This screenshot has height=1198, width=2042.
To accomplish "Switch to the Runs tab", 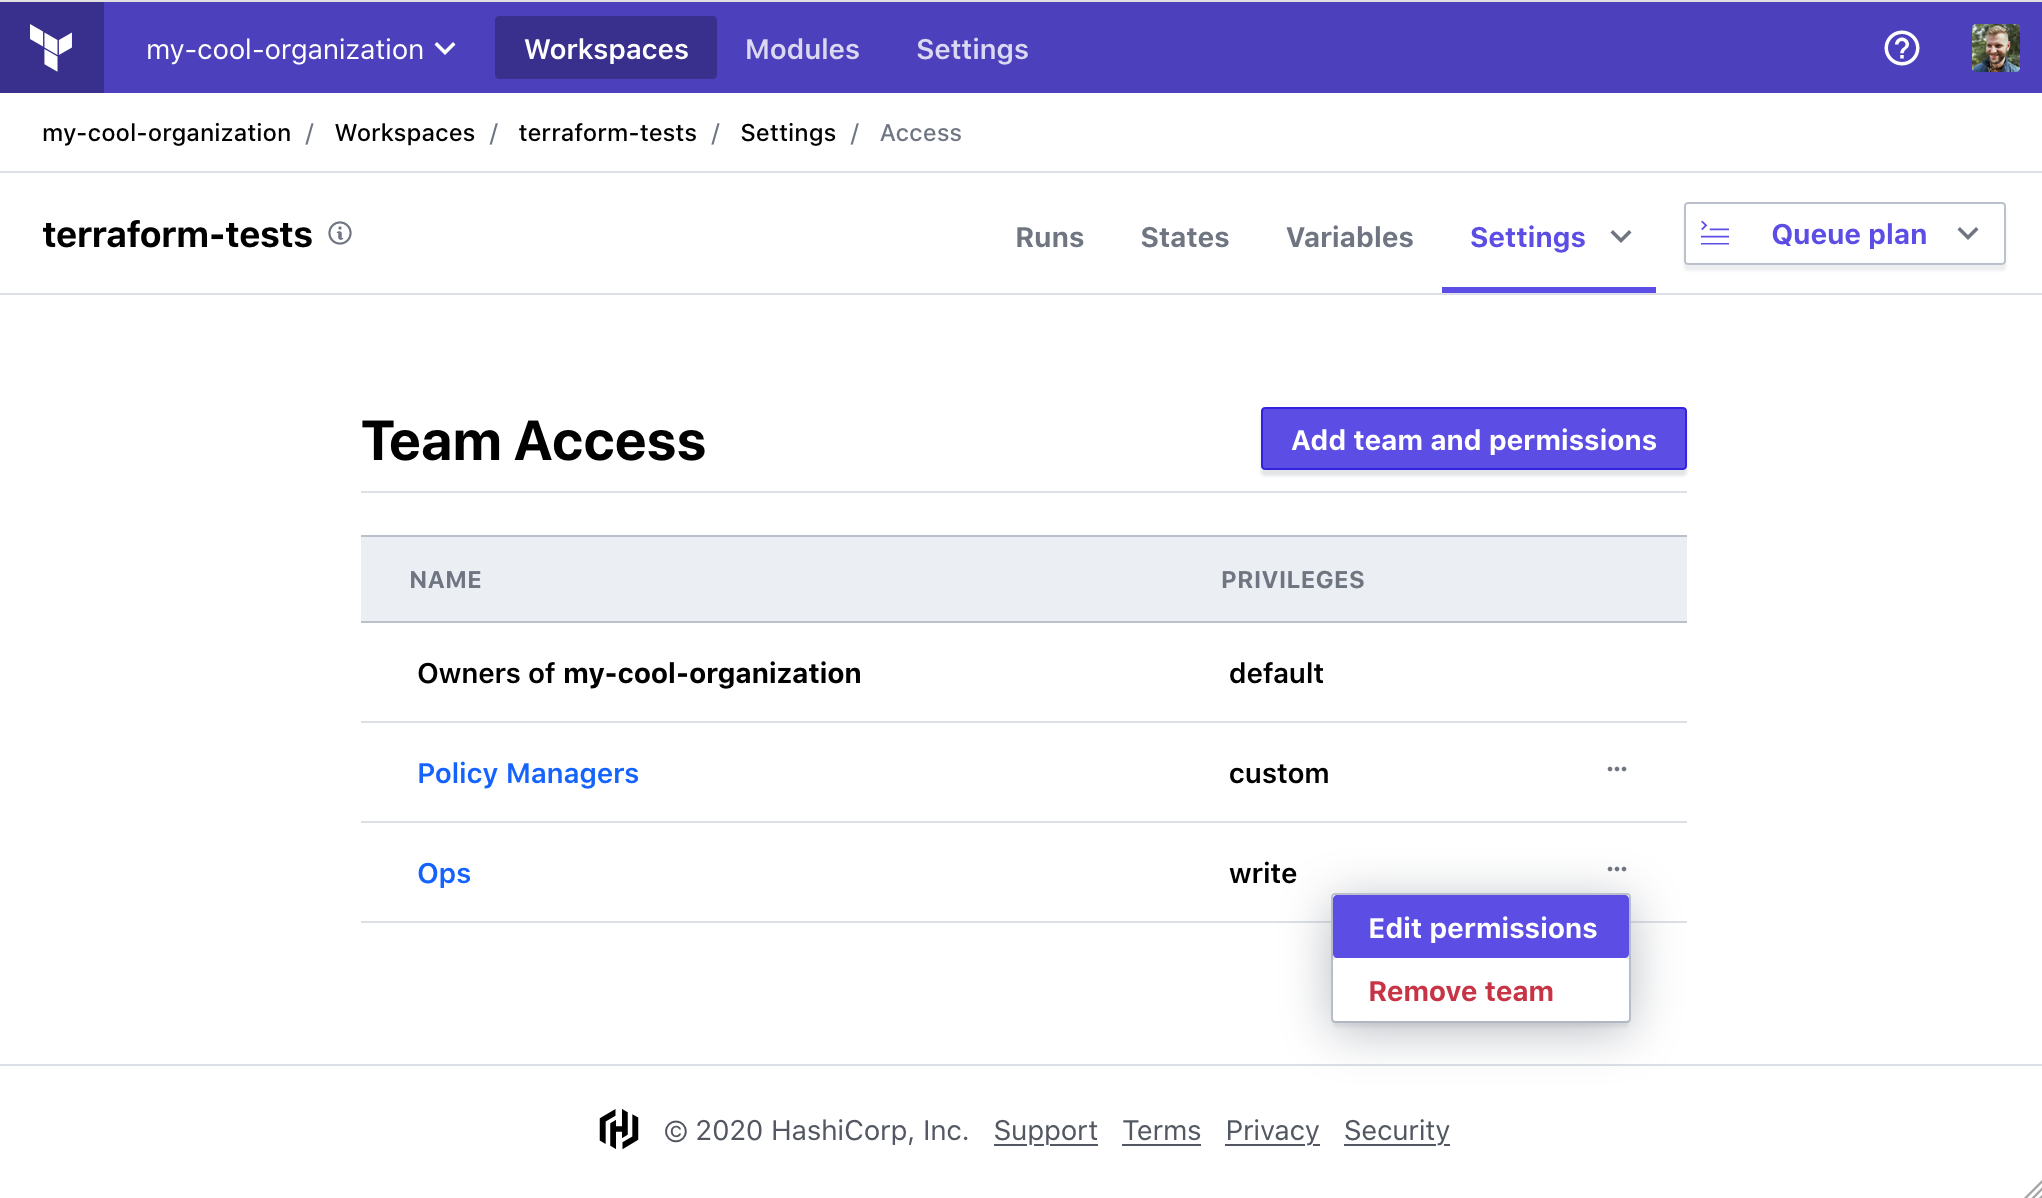I will pos(1049,237).
